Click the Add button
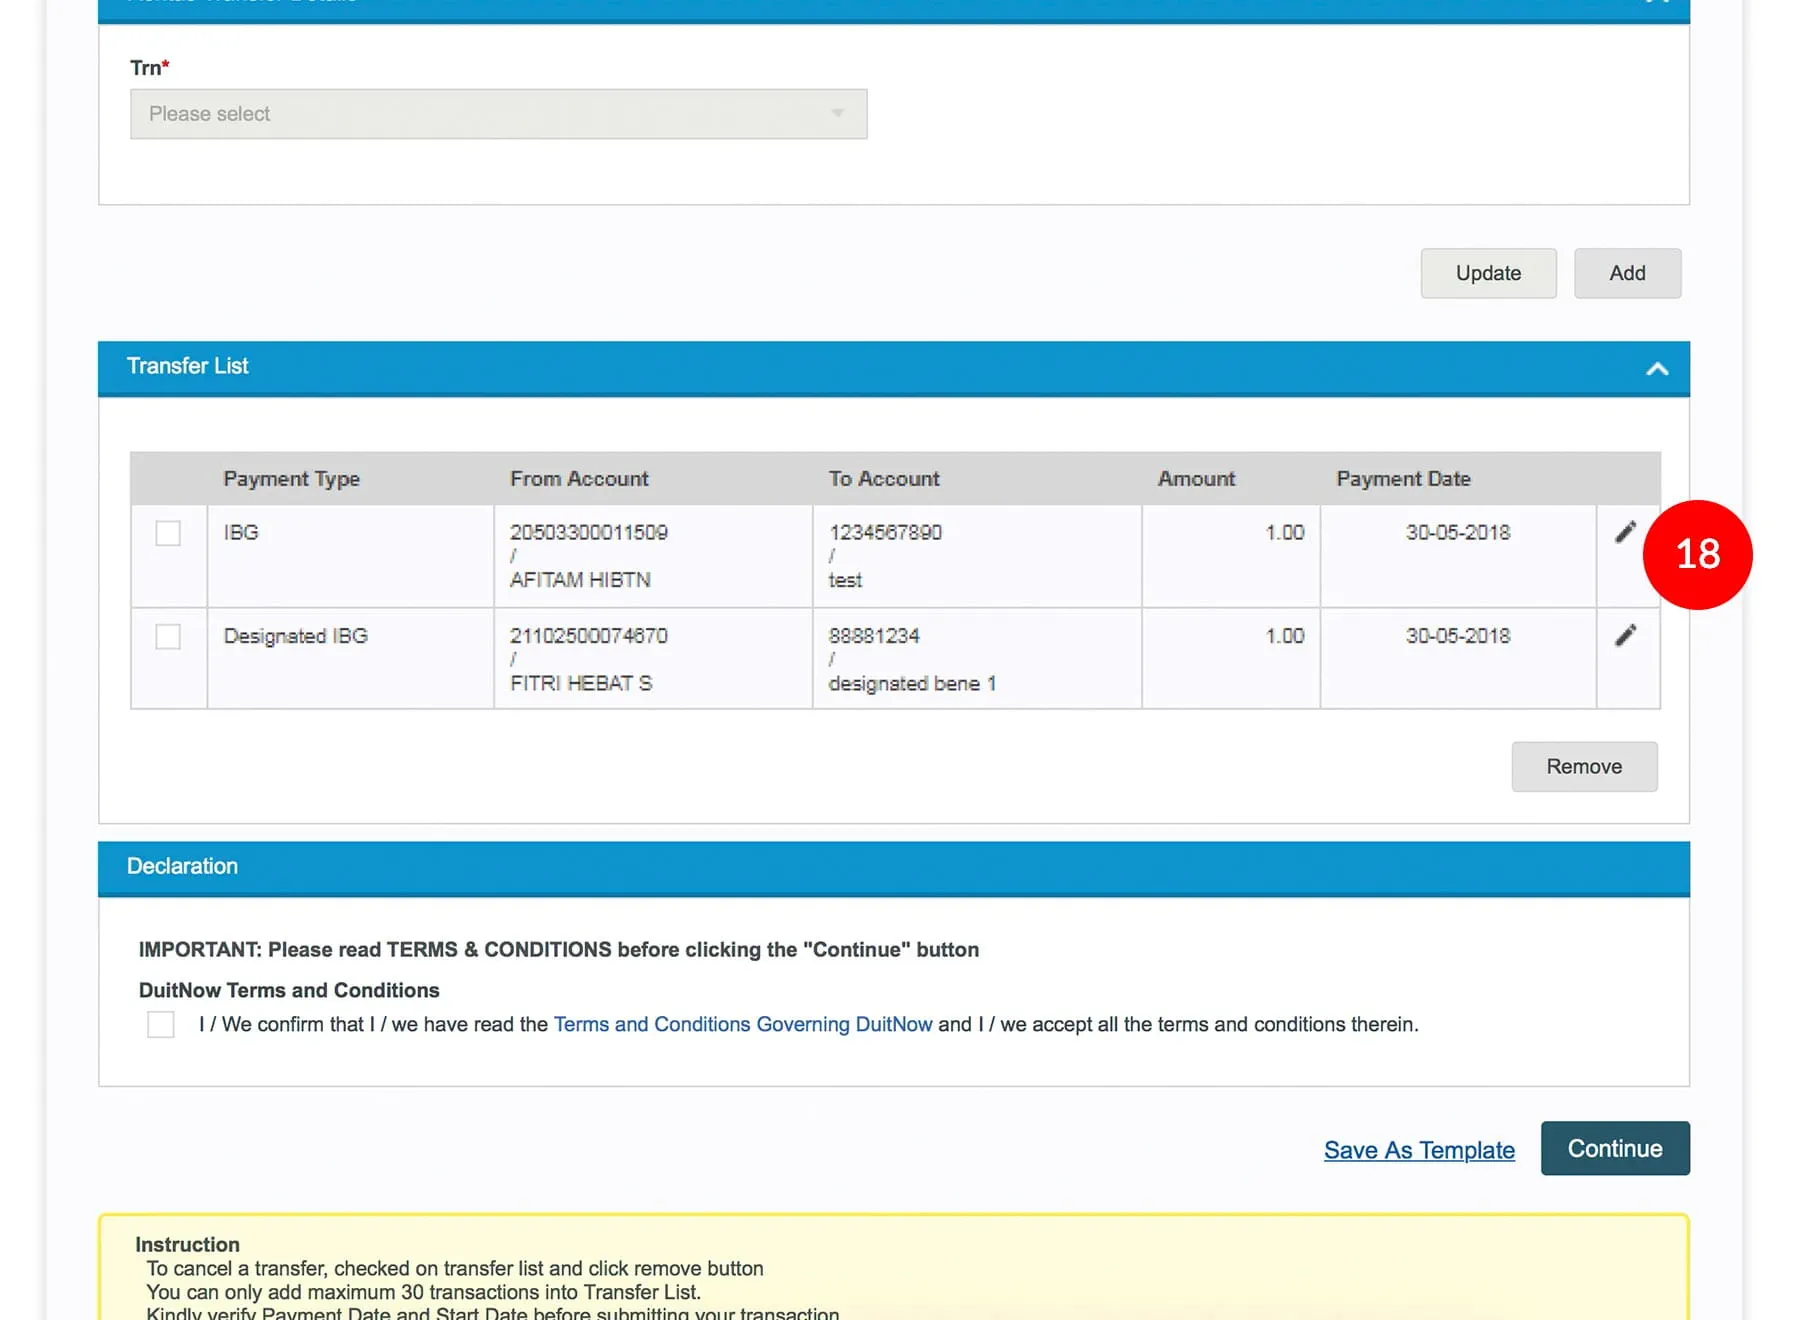 (1627, 273)
